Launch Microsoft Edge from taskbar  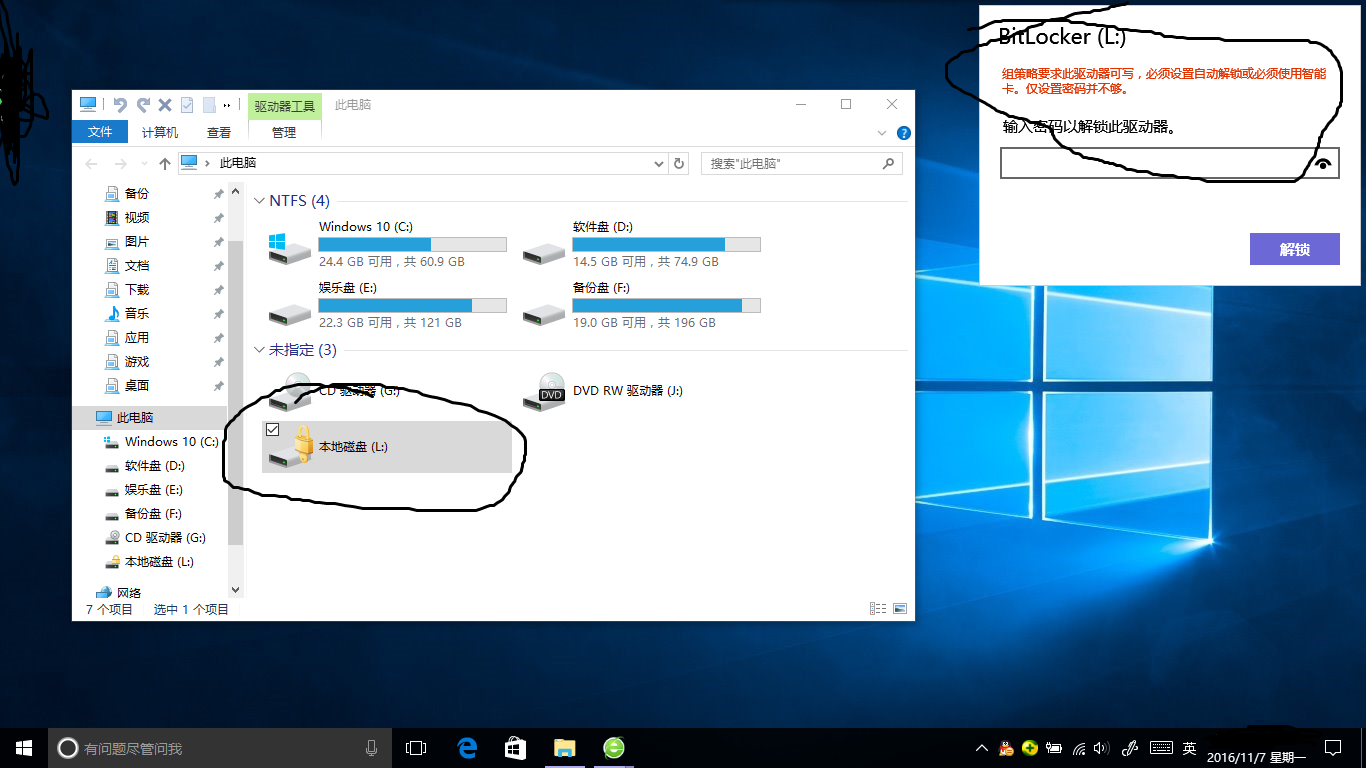(x=467, y=748)
